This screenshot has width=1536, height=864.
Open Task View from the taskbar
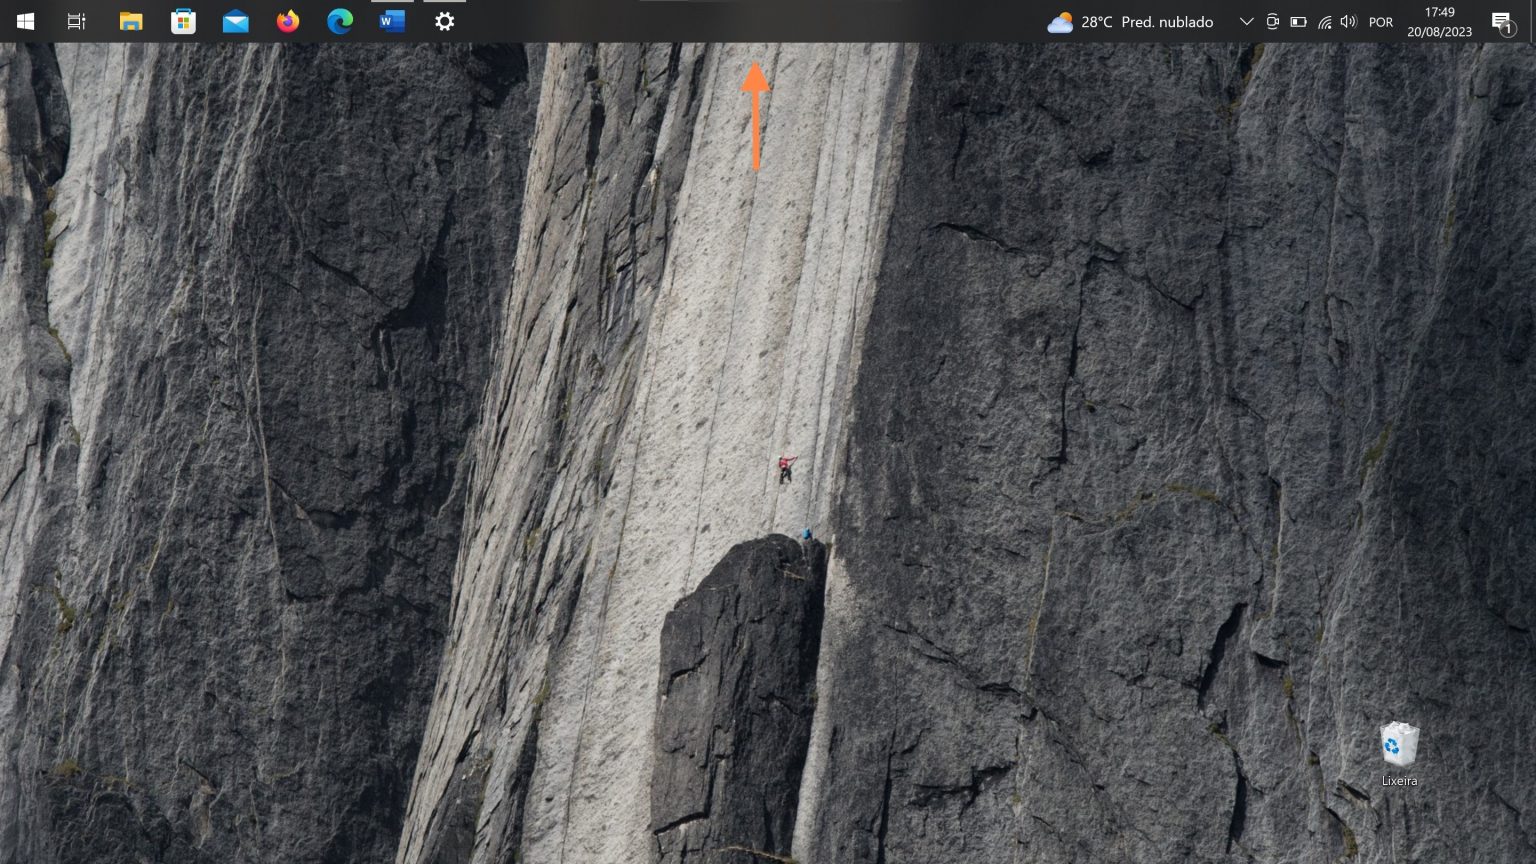point(76,21)
